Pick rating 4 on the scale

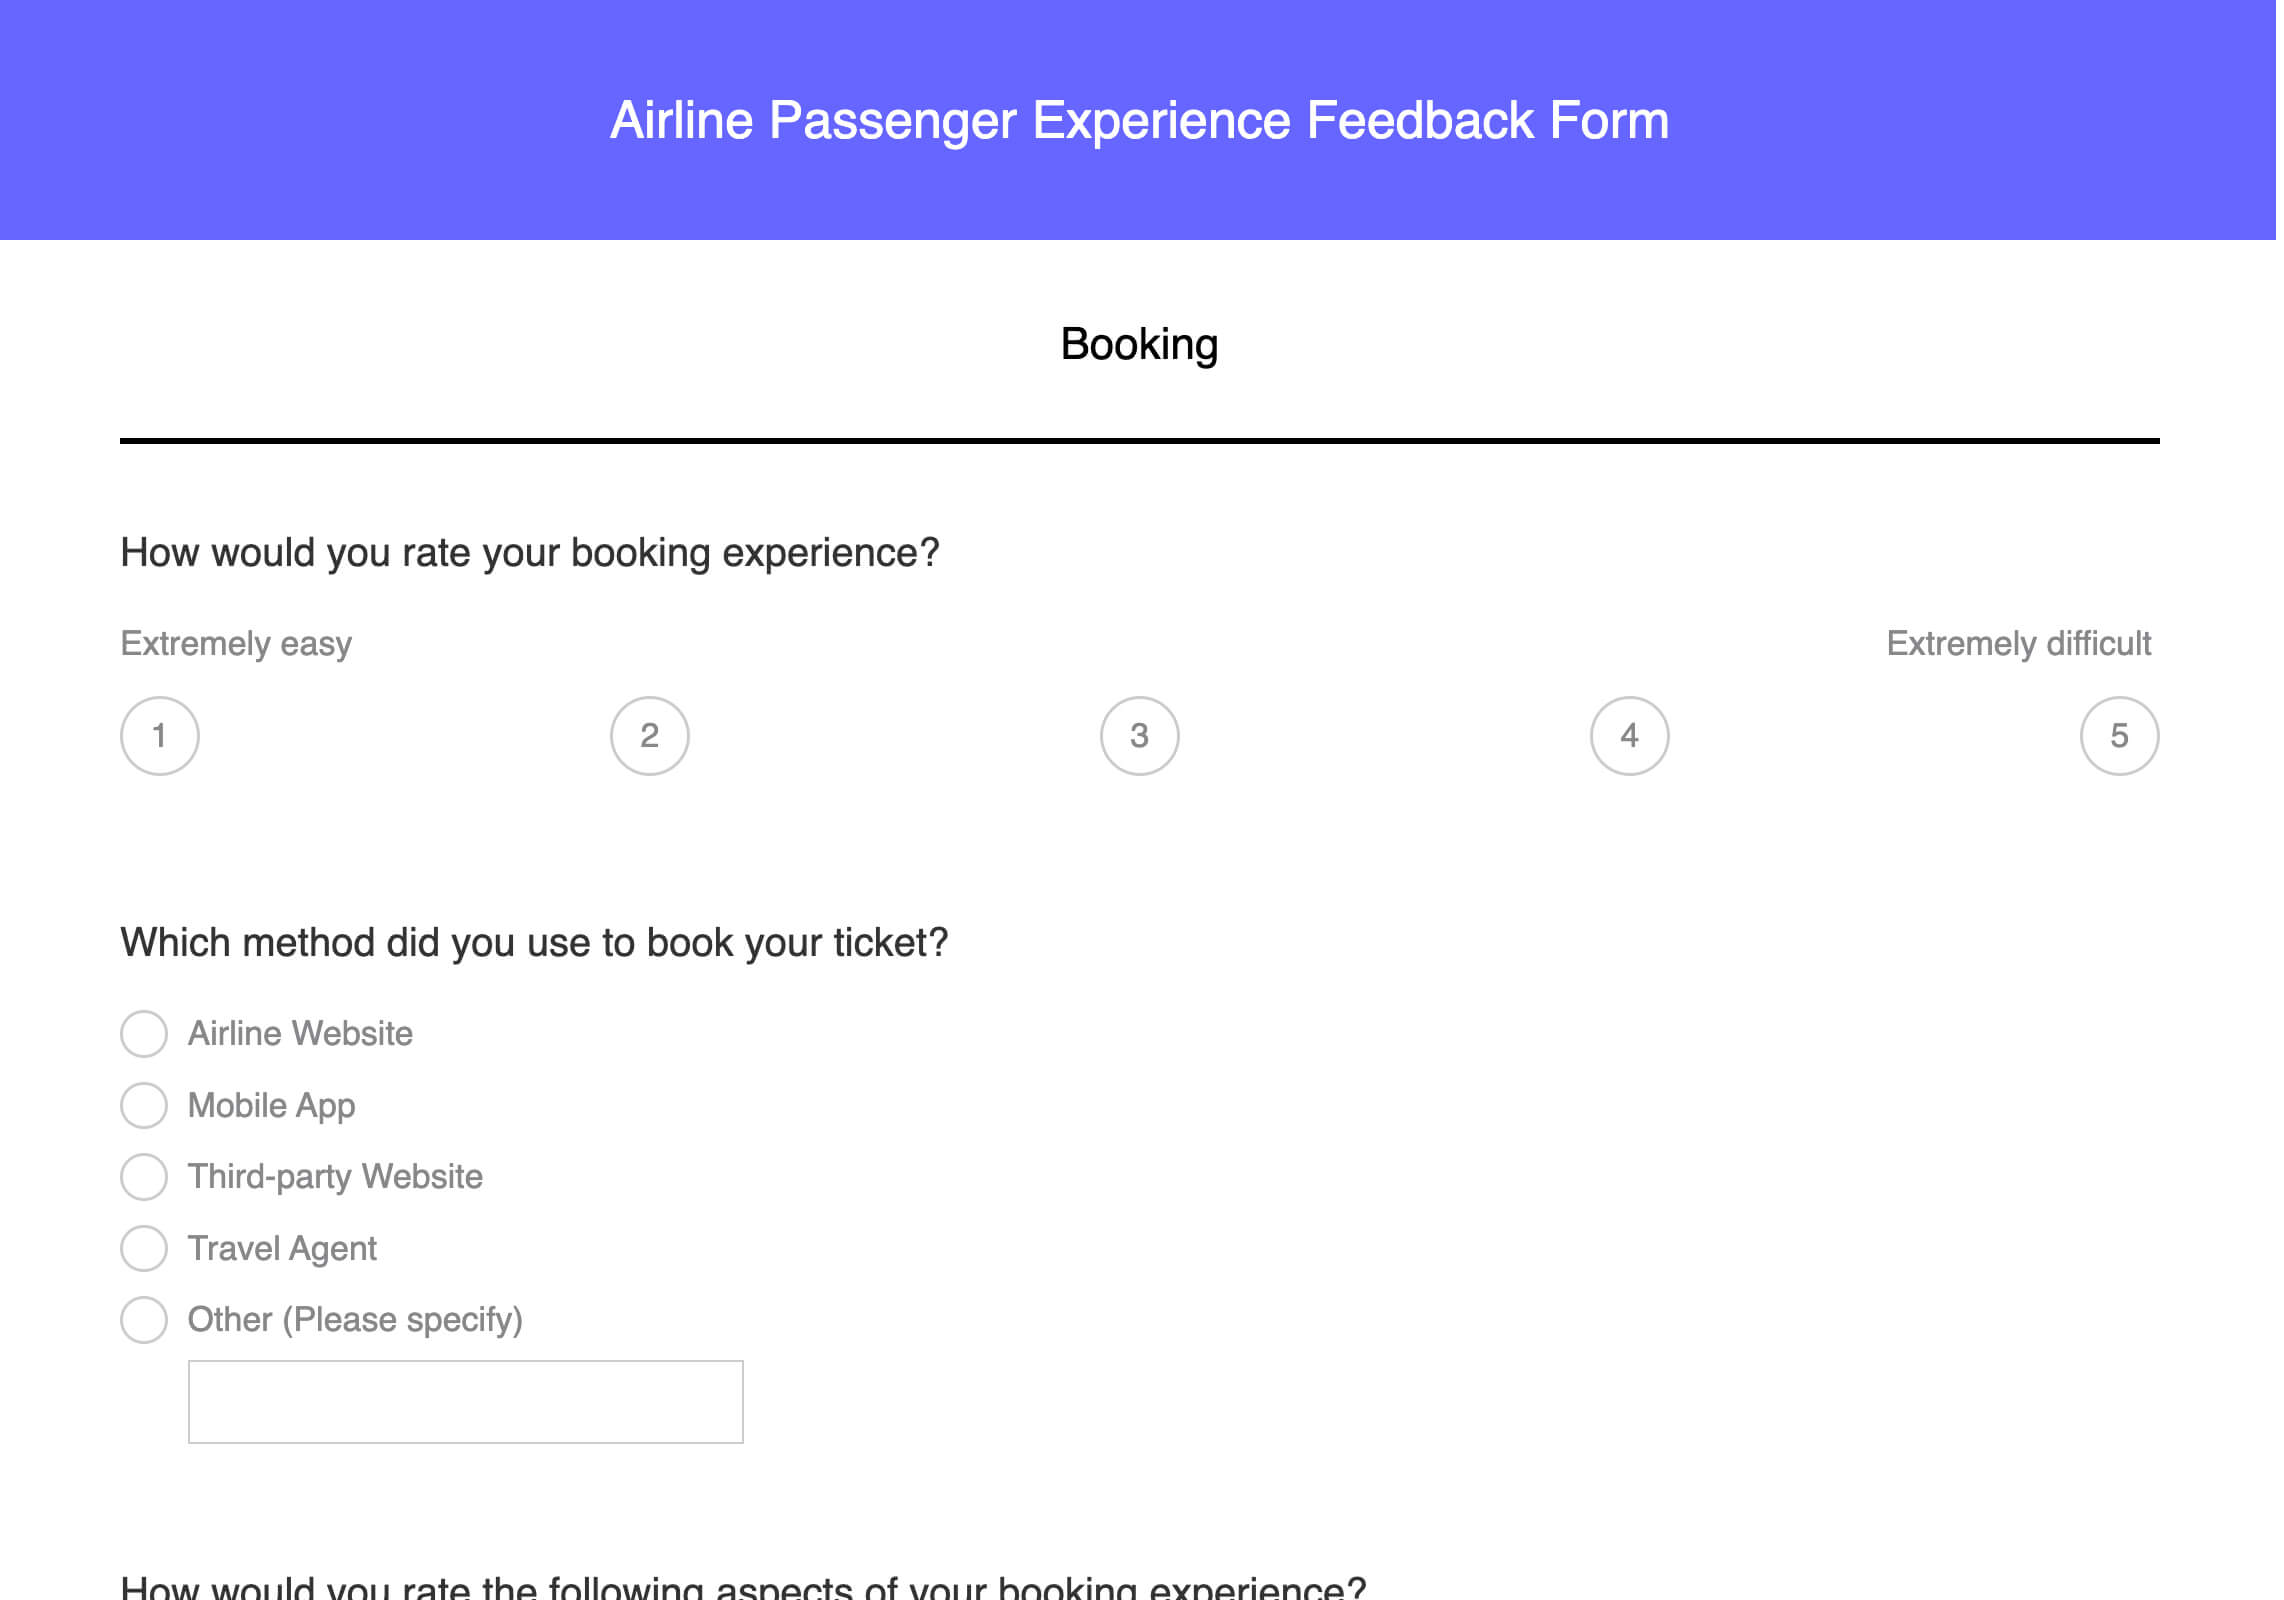(x=1629, y=735)
